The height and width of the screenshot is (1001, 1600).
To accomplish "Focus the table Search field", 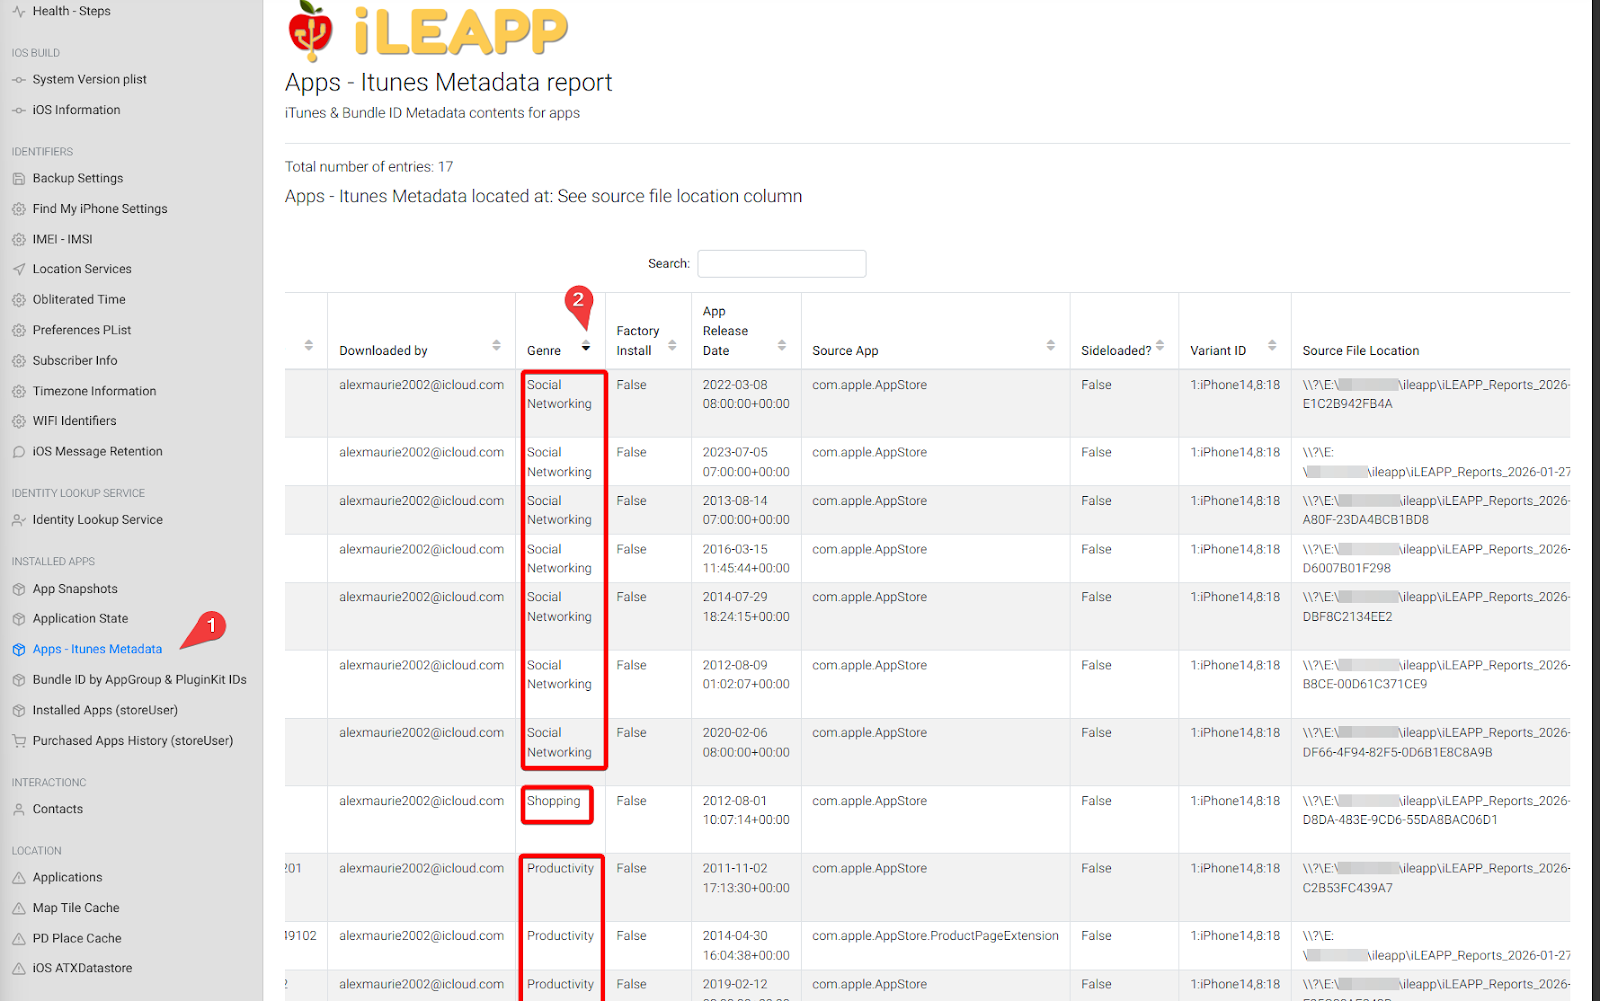I will pos(782,264).
